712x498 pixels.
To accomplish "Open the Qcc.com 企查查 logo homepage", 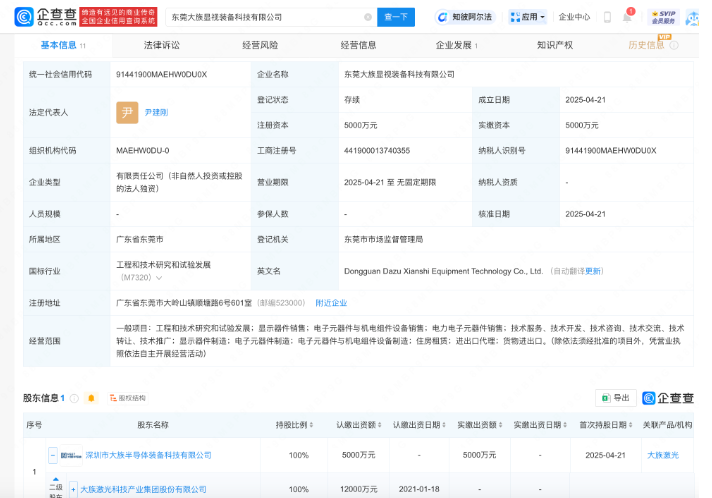I will click(x=46, y=17).
